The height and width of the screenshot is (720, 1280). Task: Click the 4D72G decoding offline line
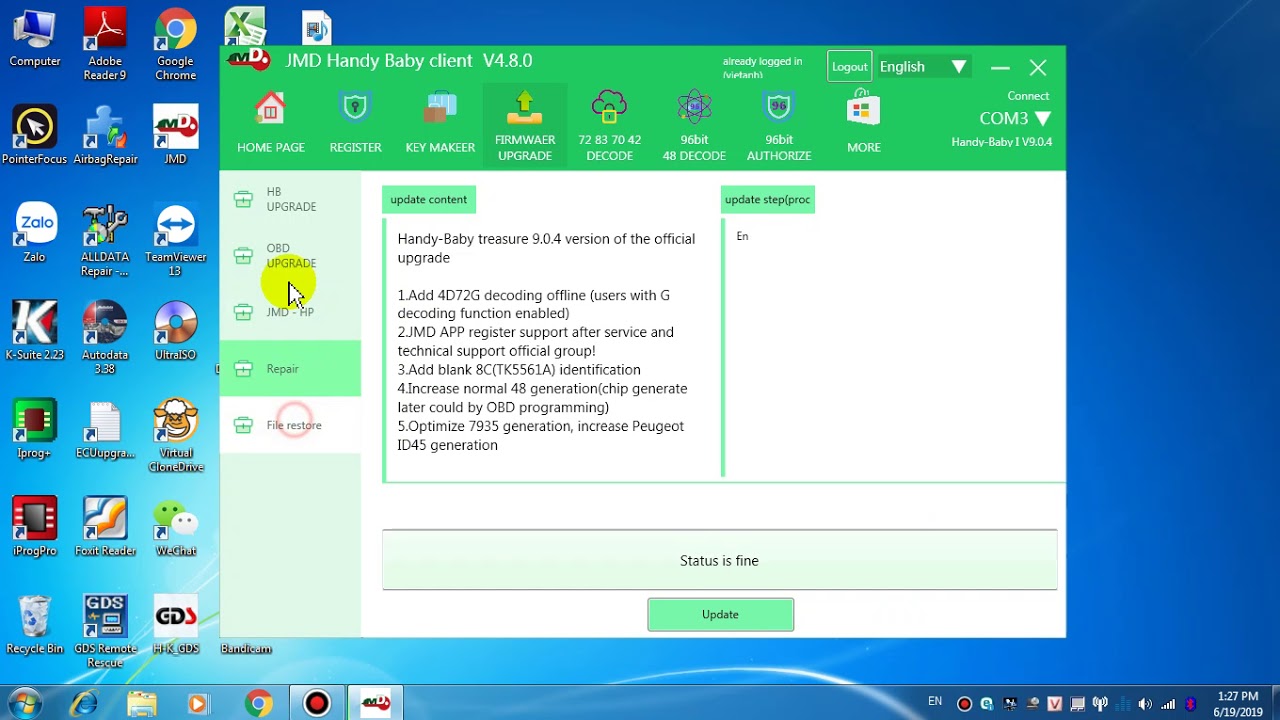tap(533, 304)
